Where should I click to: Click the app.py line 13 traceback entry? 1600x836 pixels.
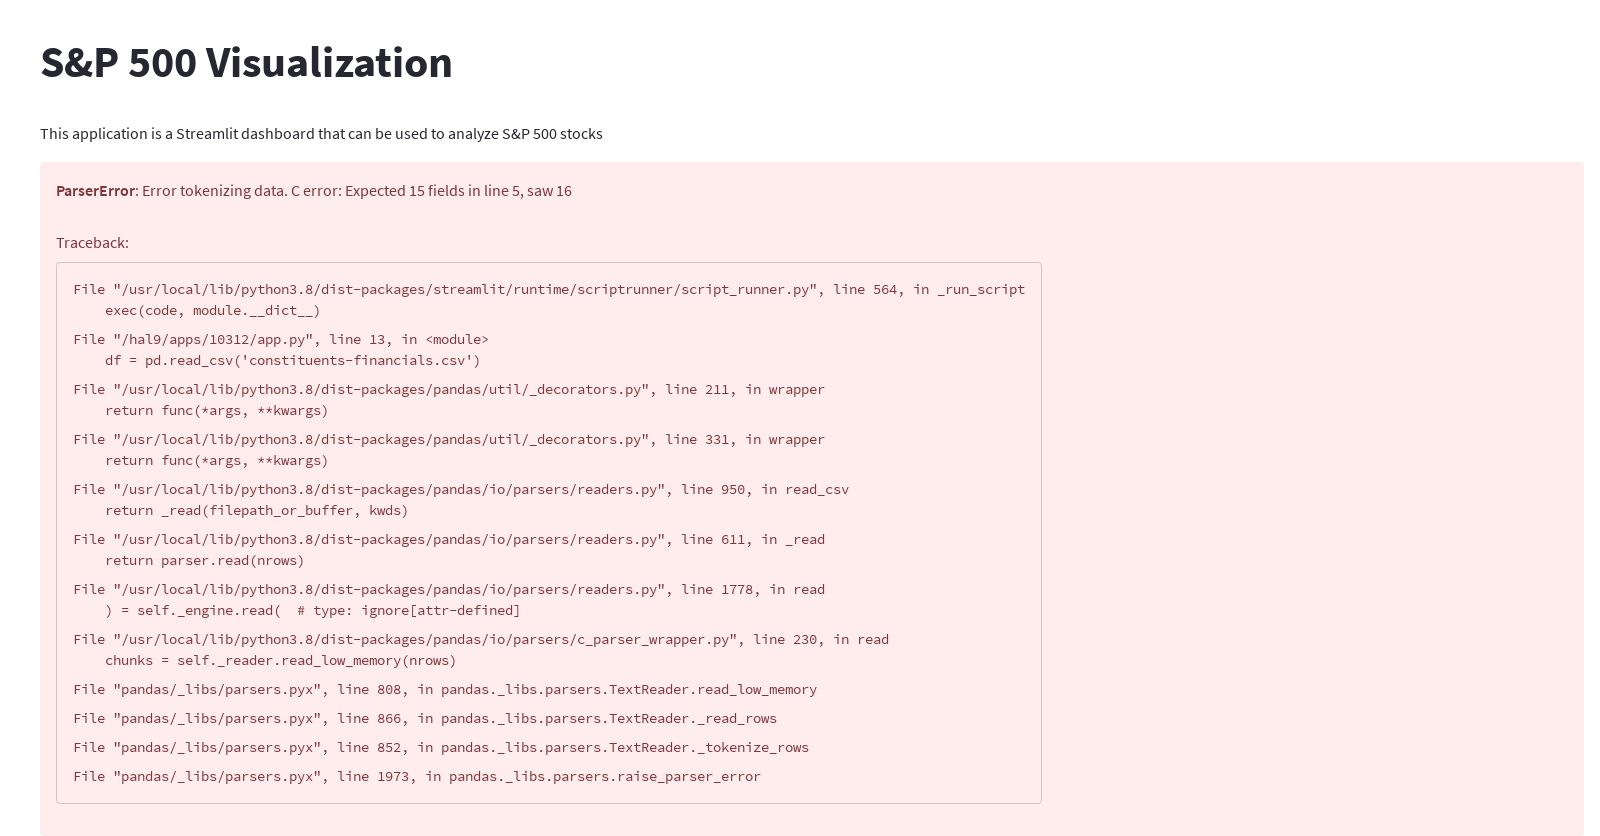280,340
